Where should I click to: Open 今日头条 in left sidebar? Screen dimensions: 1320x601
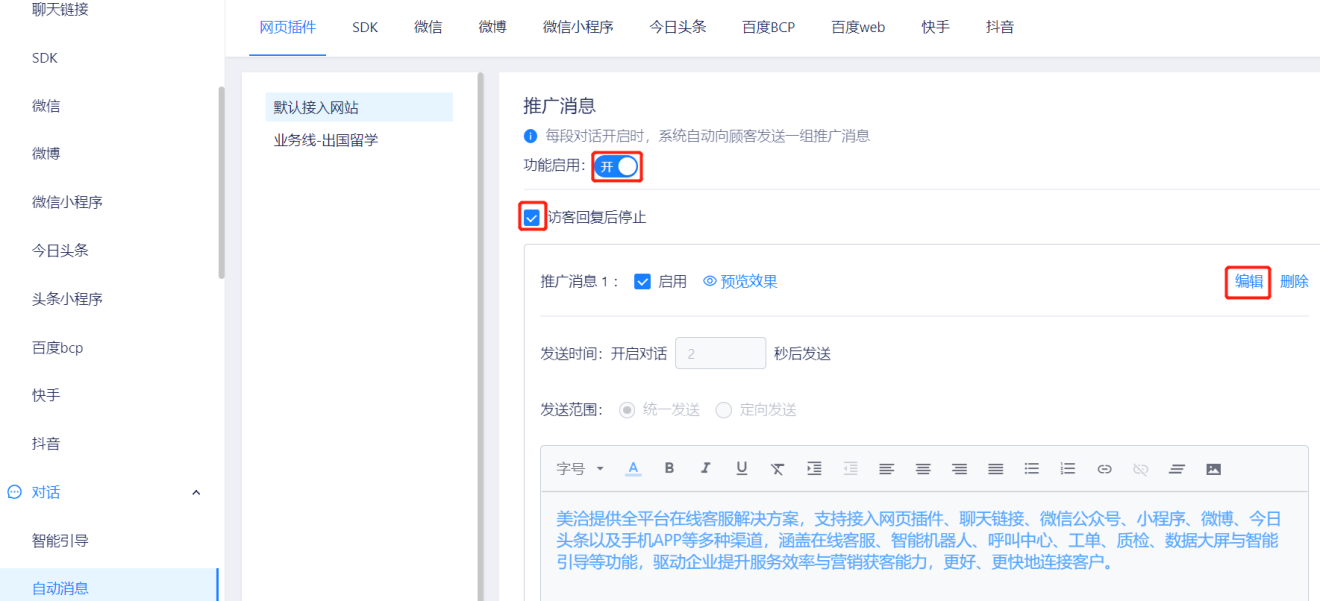tap(60, 250)
